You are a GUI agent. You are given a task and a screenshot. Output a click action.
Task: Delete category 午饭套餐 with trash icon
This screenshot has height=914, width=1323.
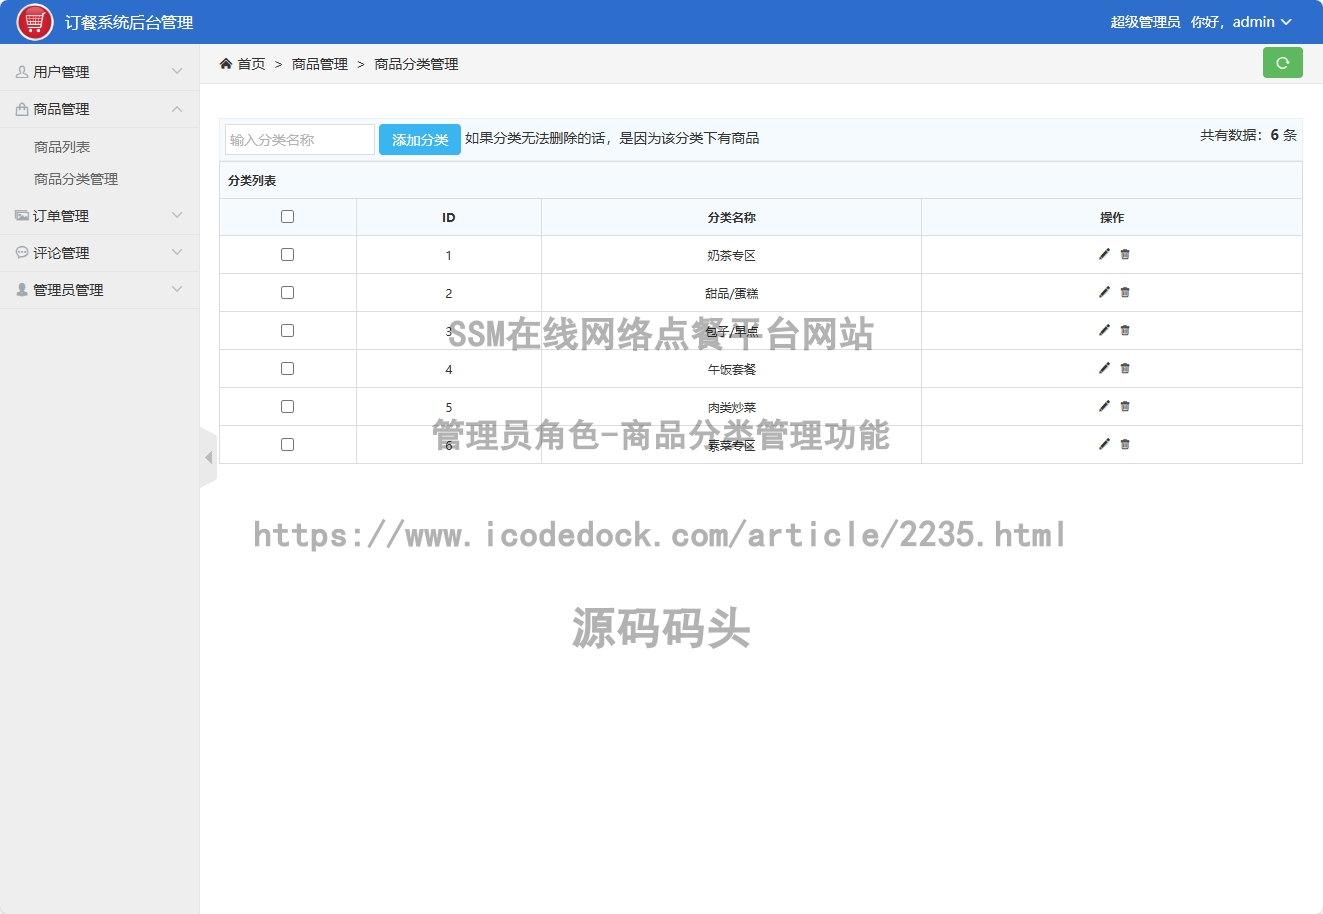click(x=1125, y=368)
